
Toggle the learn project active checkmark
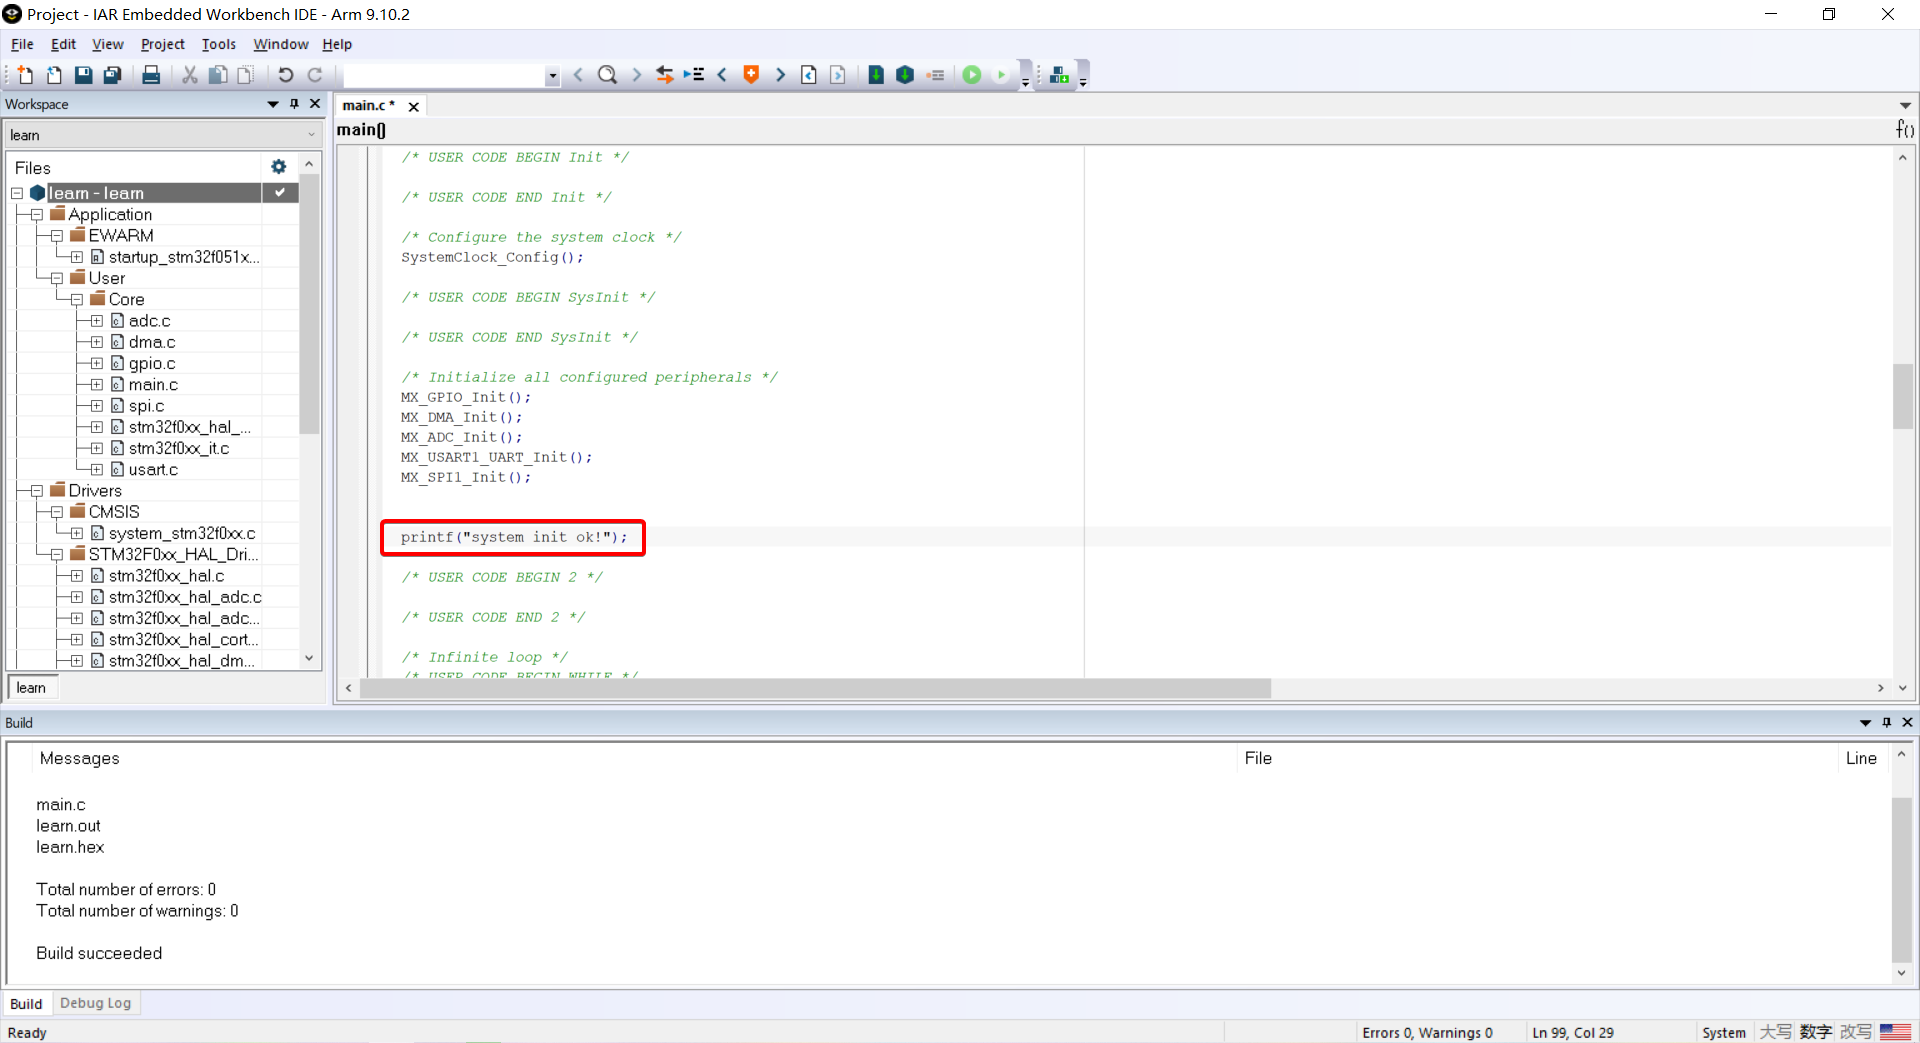[280, 192]
